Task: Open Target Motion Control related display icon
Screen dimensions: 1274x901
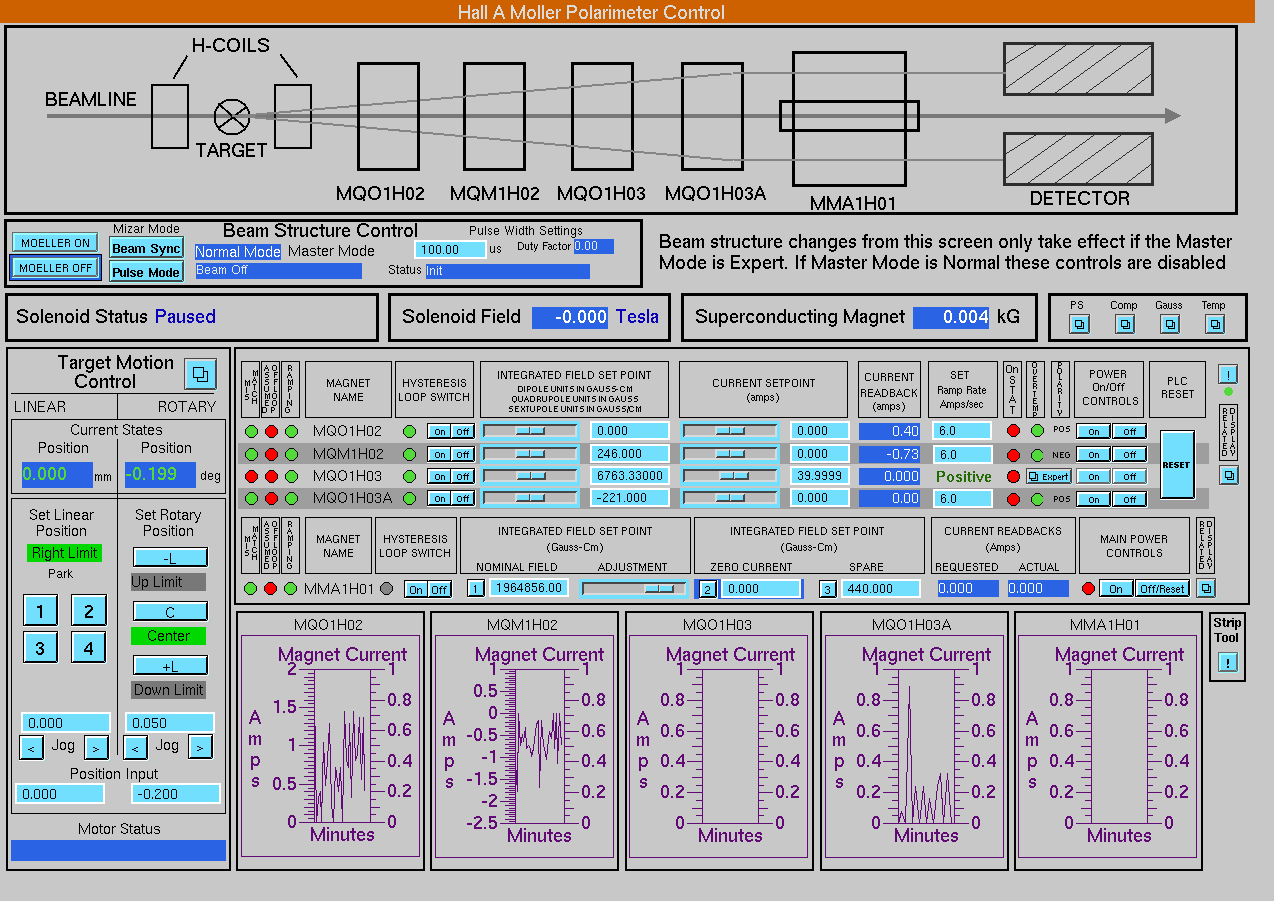Action: click(x=200, y=374)
